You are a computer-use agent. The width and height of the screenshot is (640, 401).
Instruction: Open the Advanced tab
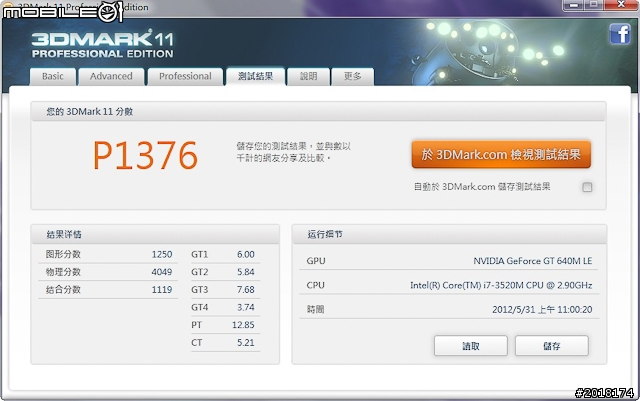click(x=111, y=76)
